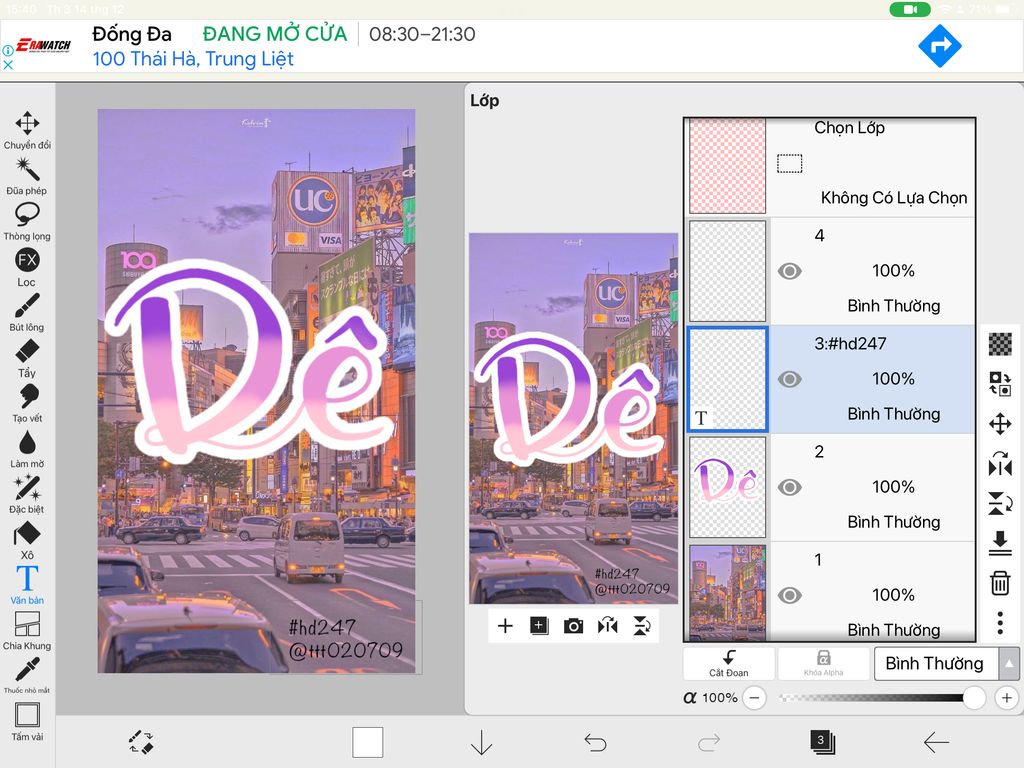
Task: Delete the layer with trash icon
Action: [x=1000, y=583]
